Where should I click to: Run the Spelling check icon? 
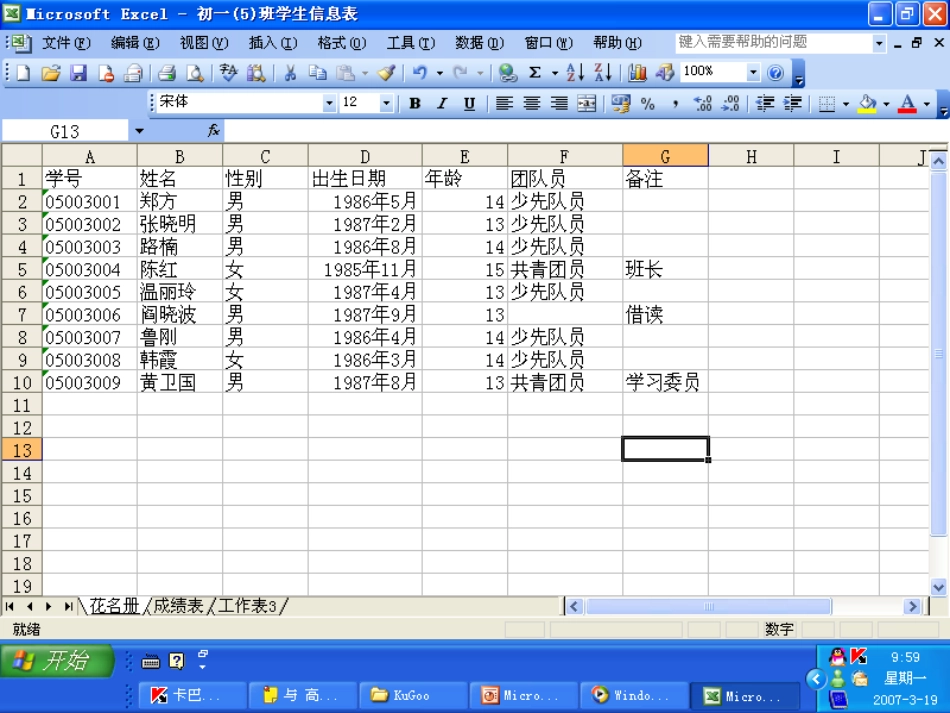(228, 73)
